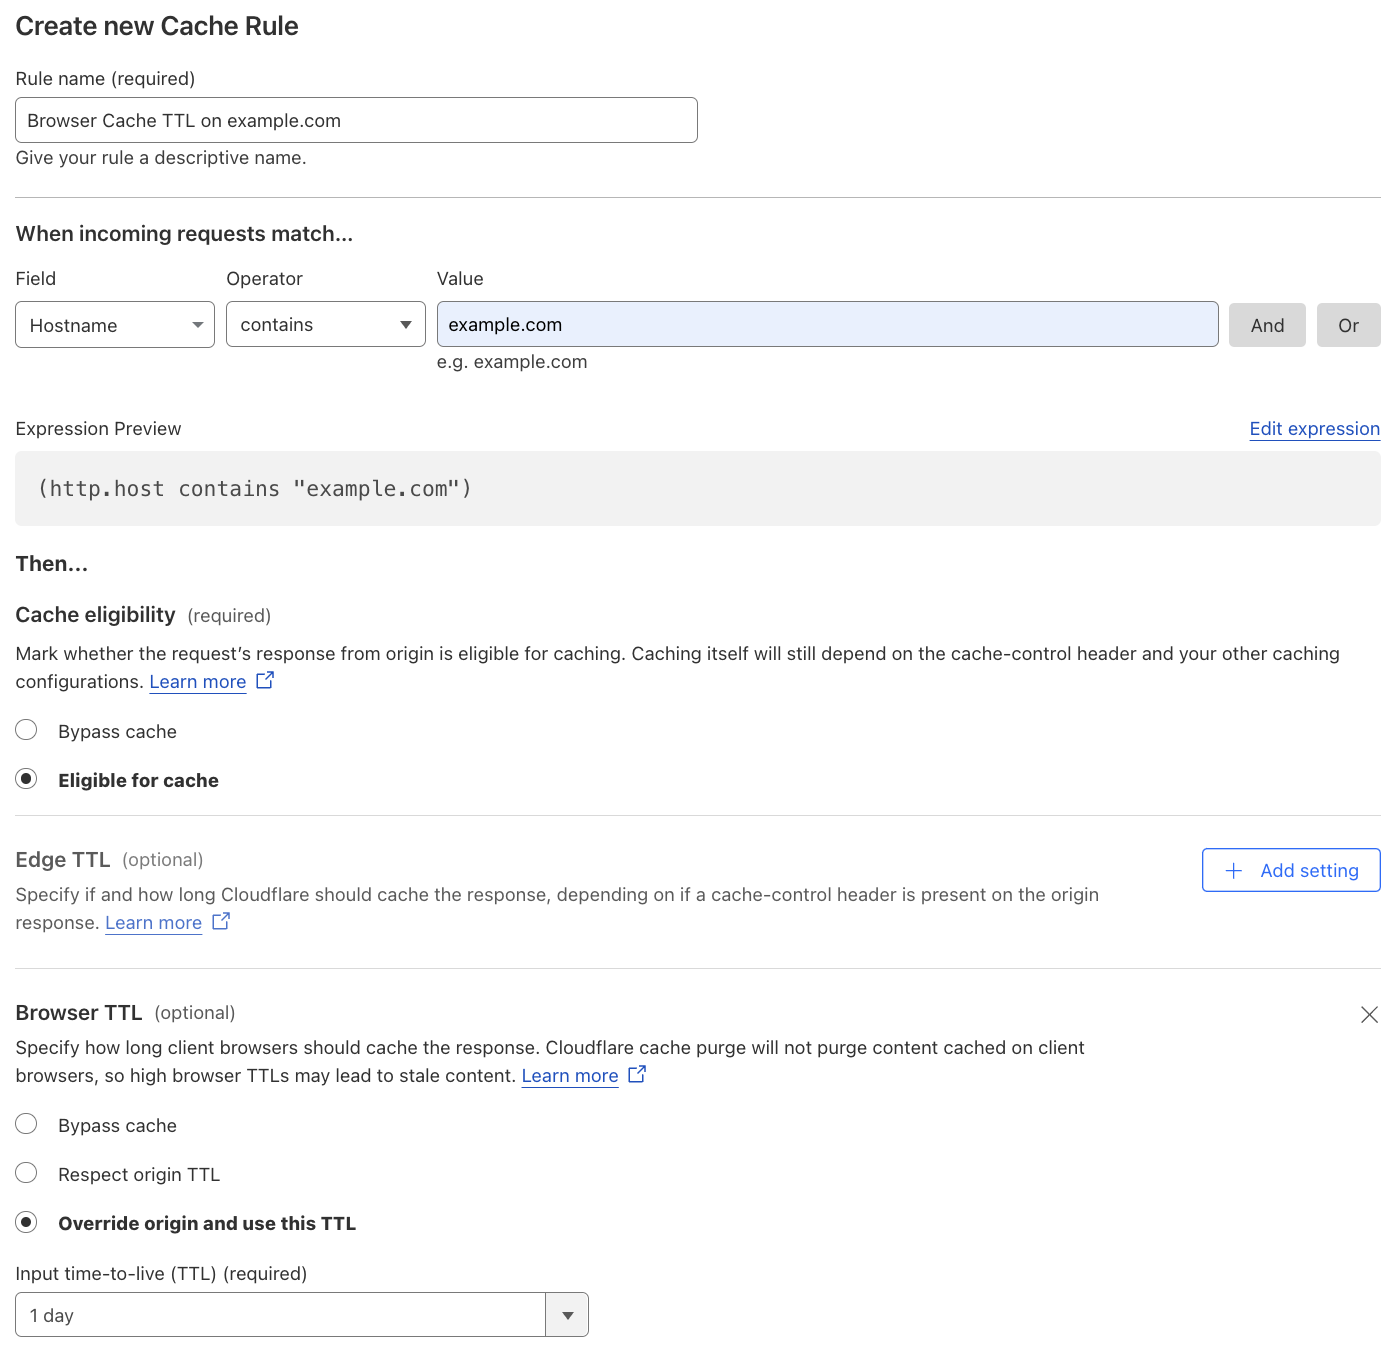The height and width of the screenshot is (1354, 1400).
Task: Click the external link icon beside Edge TTL Learn more
Action: pos(220,921)
